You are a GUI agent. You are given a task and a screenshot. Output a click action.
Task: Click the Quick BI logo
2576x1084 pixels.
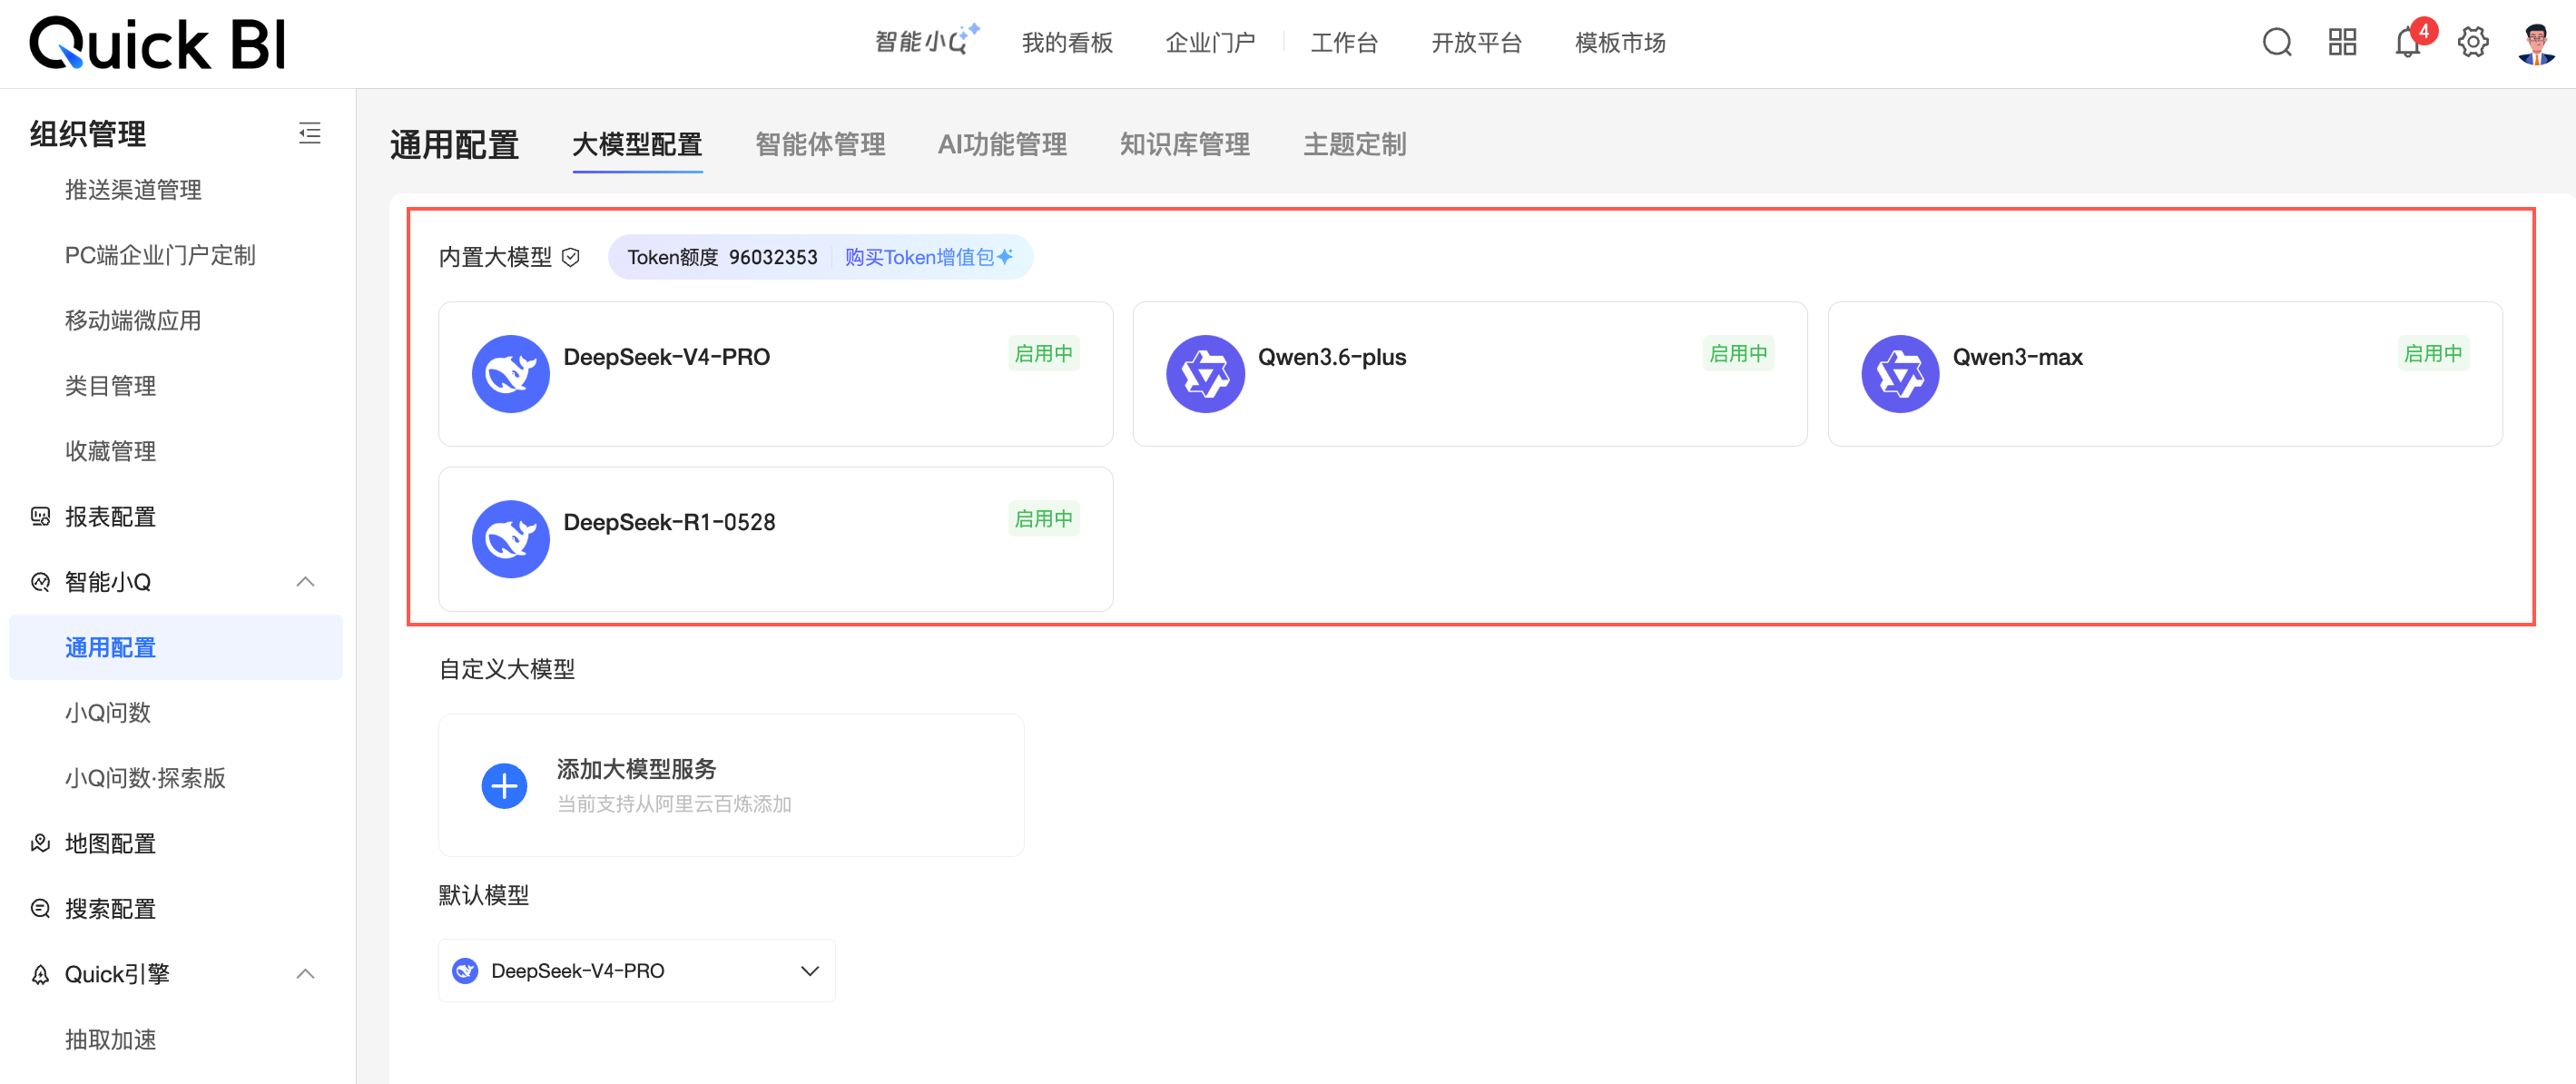tap(158, 44)
